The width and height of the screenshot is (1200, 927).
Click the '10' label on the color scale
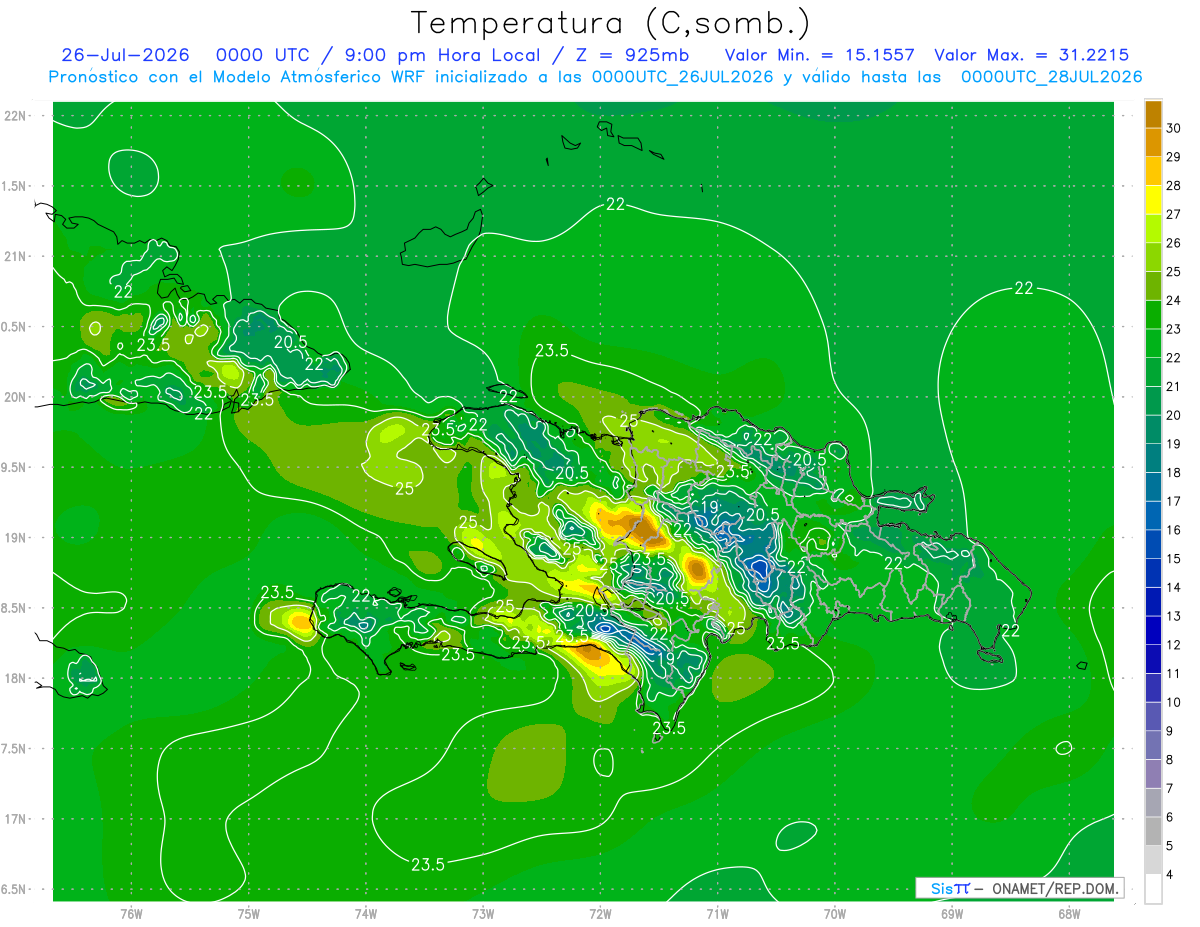[1173, 702]
